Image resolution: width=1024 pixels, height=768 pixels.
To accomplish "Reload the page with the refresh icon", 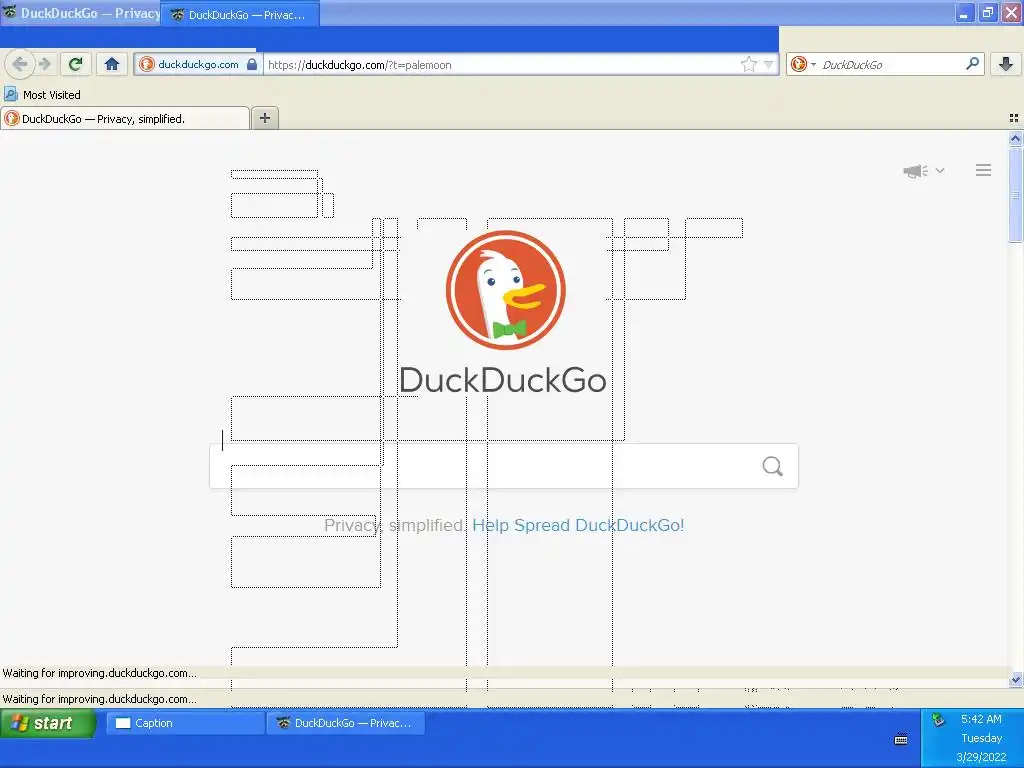I will (76, 64).
